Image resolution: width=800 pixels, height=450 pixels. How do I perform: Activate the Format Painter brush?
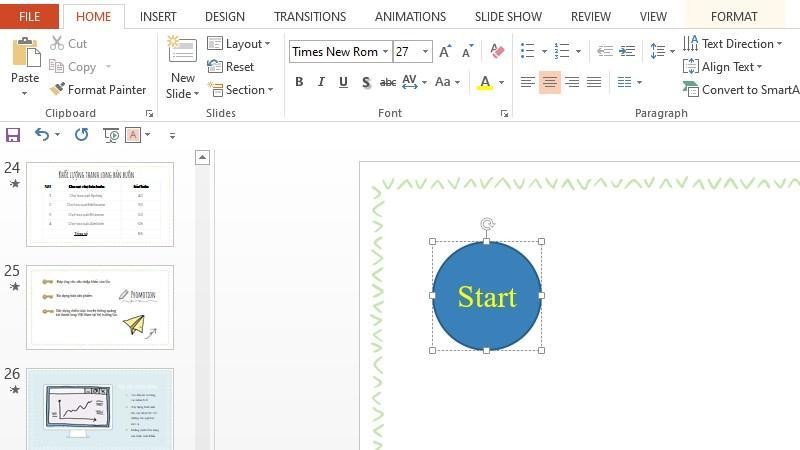click(57, 89)
